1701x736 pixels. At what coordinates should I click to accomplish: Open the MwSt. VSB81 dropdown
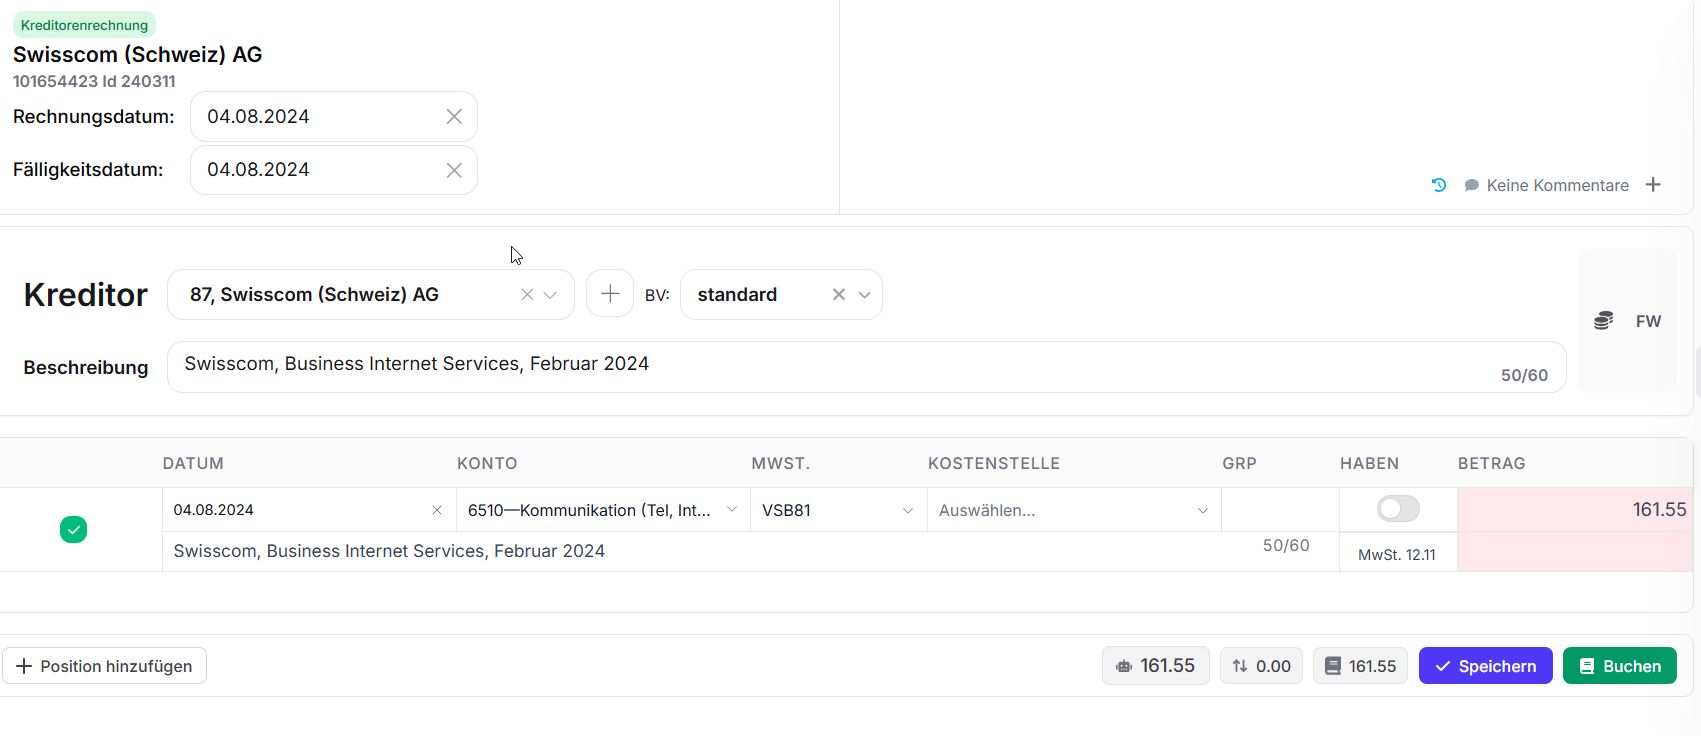tap(907, 510)
